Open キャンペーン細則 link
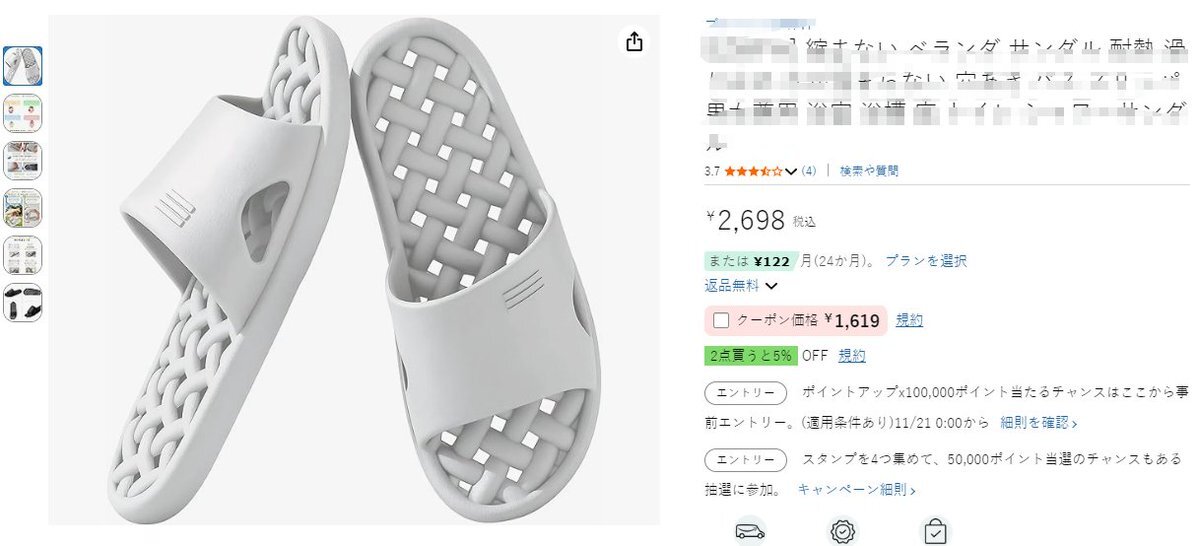Image resolution: width=1199 pixels, height=546 pixels. 856,490
